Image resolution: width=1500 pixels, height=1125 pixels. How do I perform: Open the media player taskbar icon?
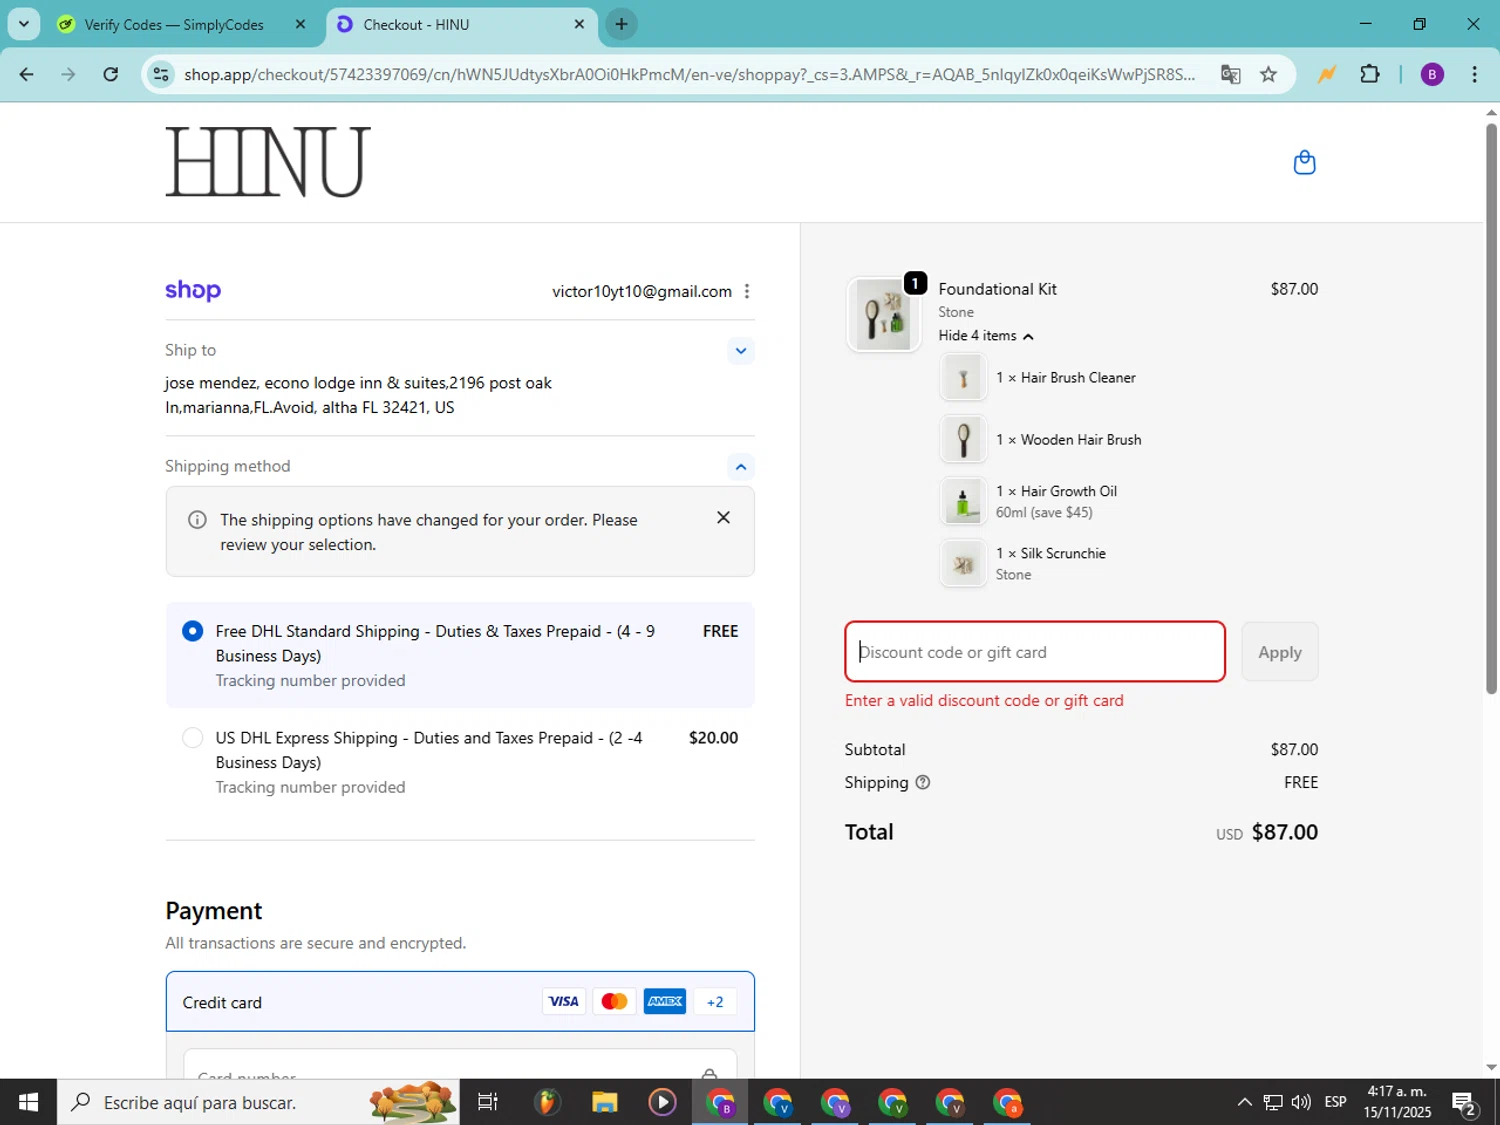pyautogui.click(x=662, y=1102)
